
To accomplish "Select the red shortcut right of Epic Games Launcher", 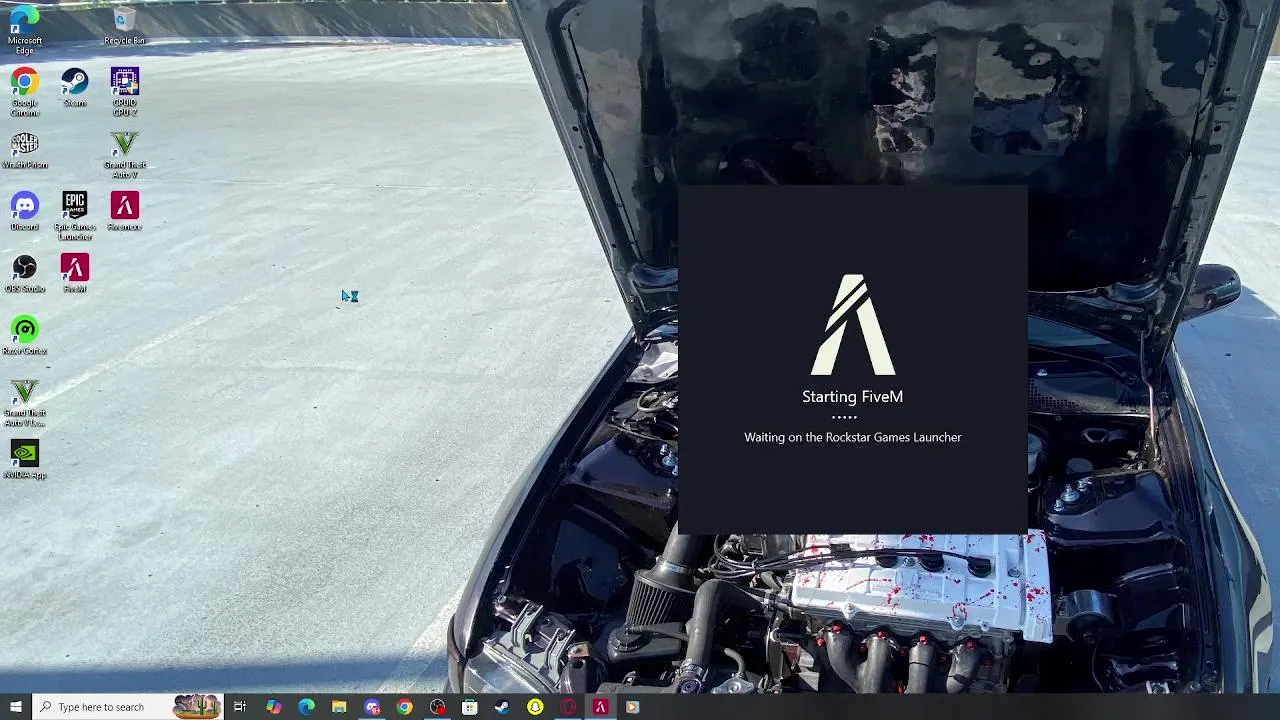I will [124, 211].
